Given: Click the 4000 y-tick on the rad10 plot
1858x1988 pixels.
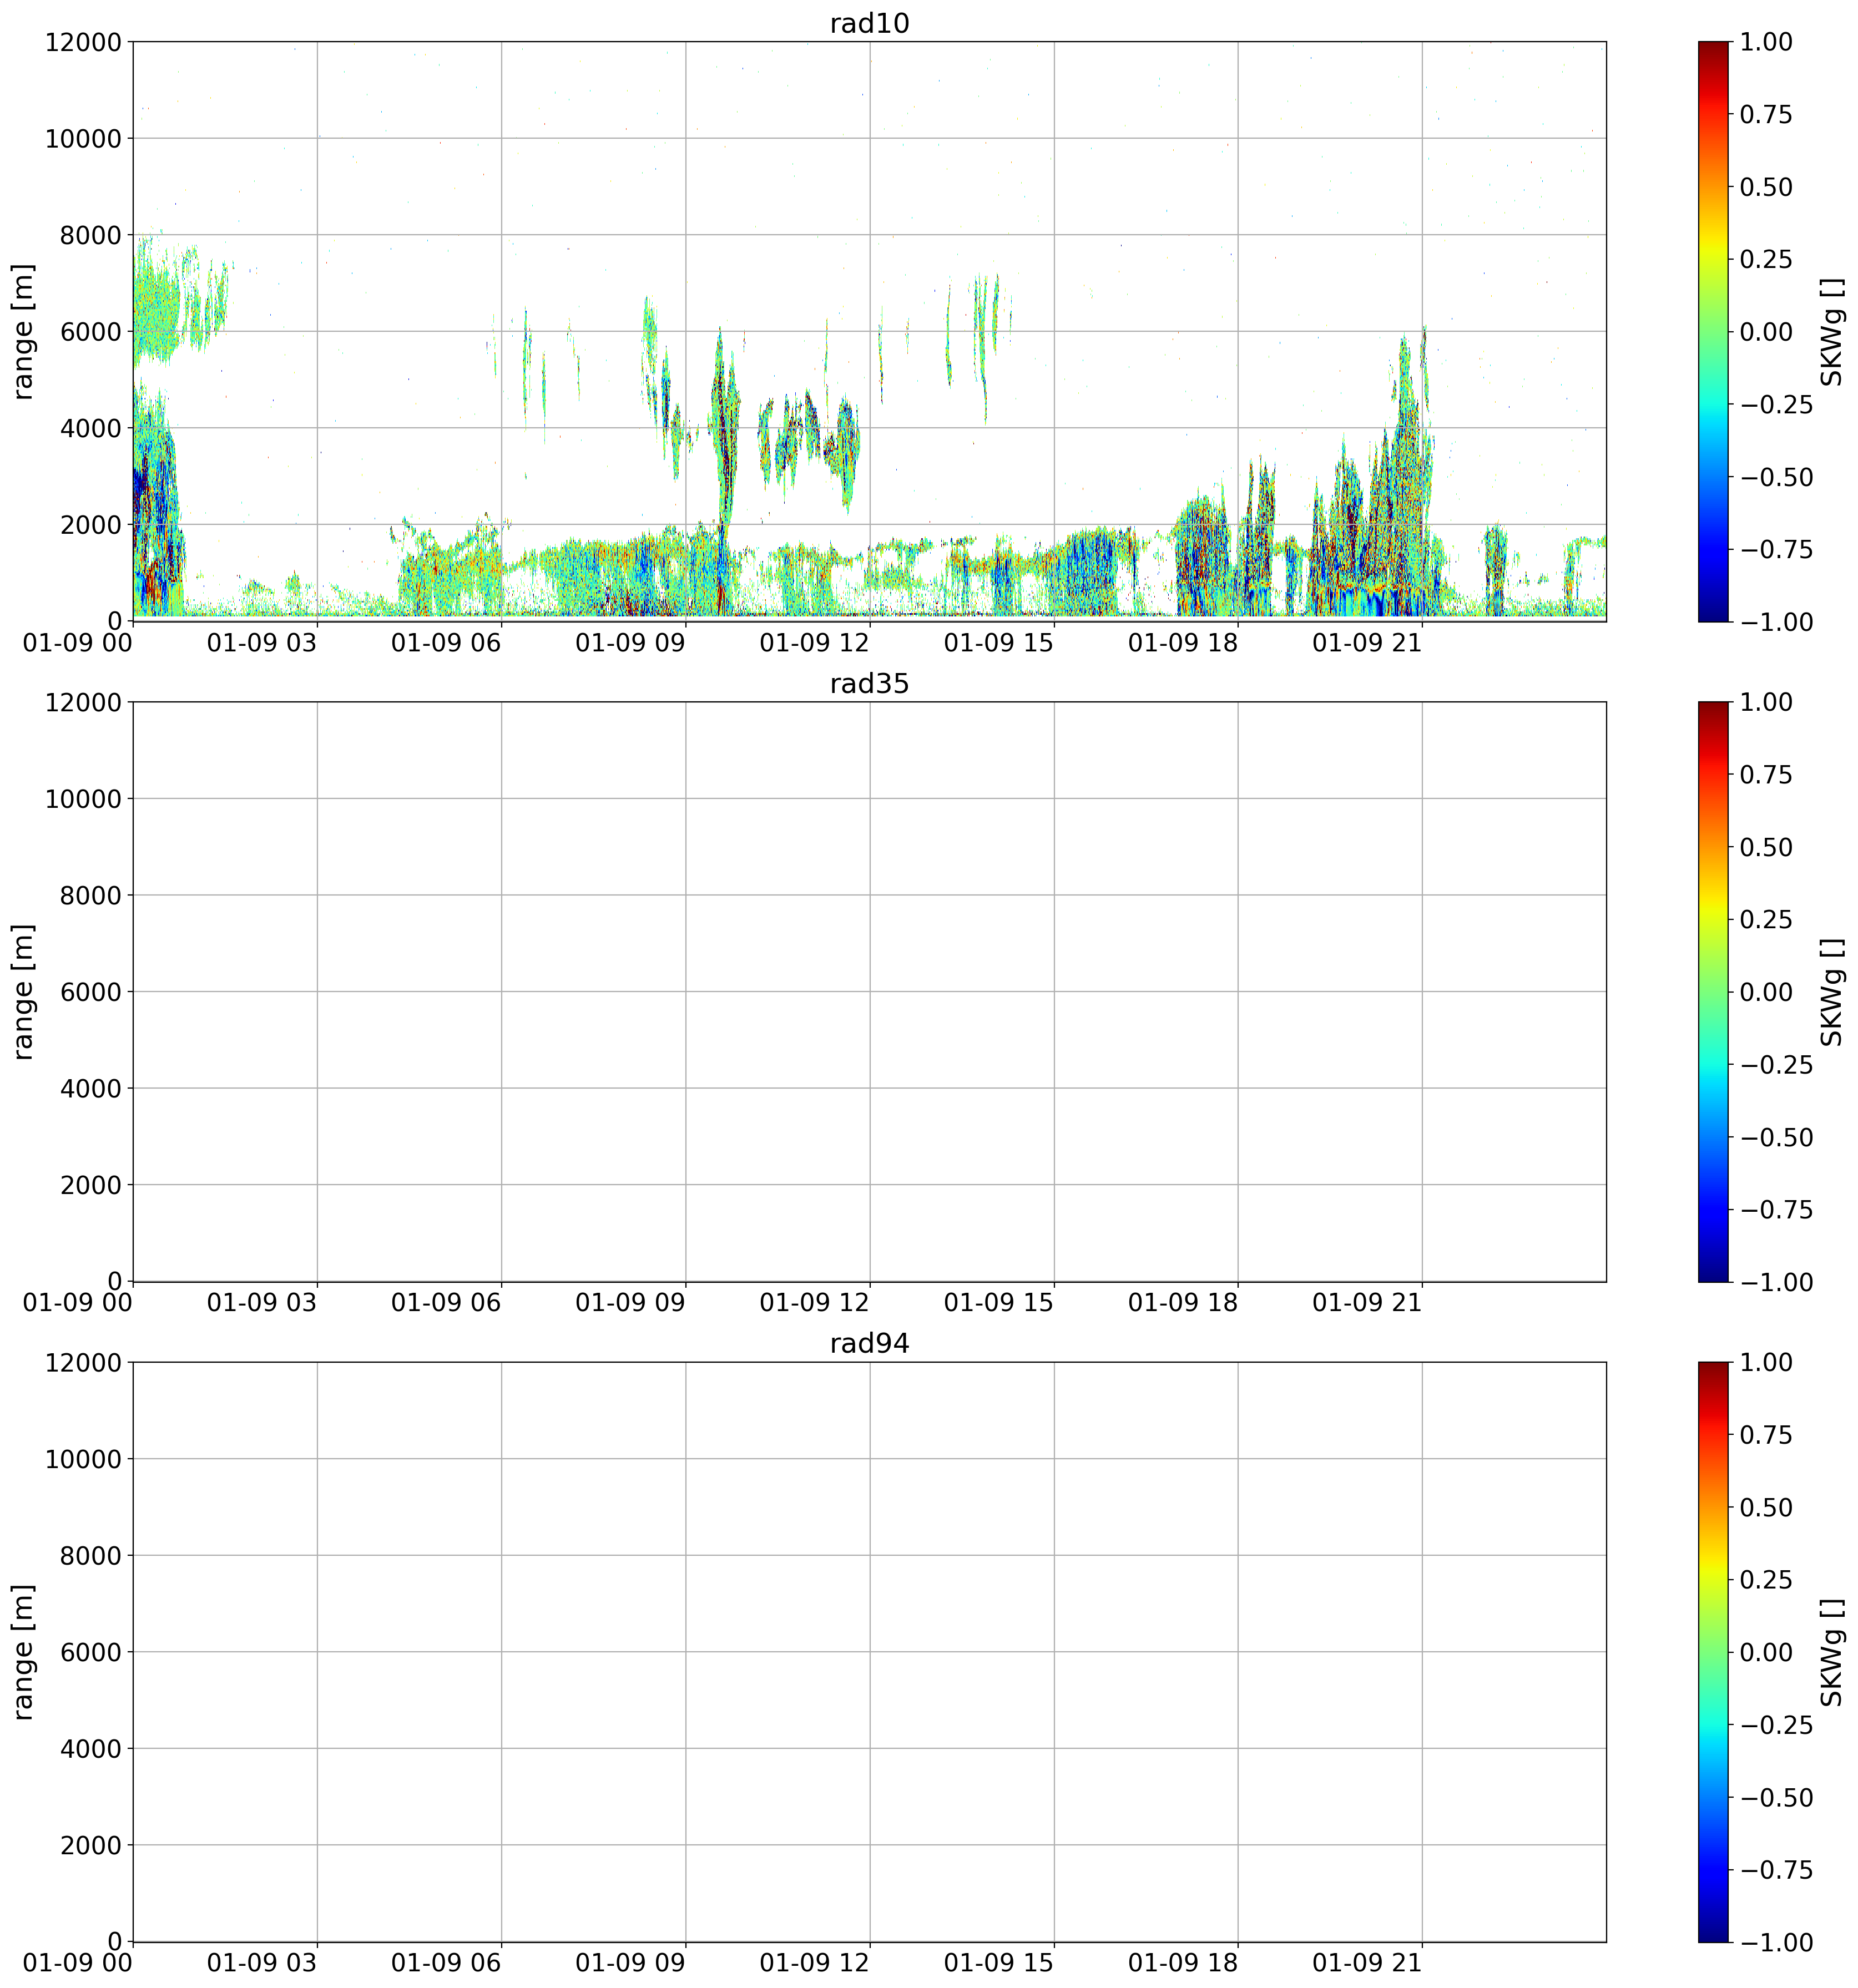Looking at the screenshot, I should [x=90, y=429].
